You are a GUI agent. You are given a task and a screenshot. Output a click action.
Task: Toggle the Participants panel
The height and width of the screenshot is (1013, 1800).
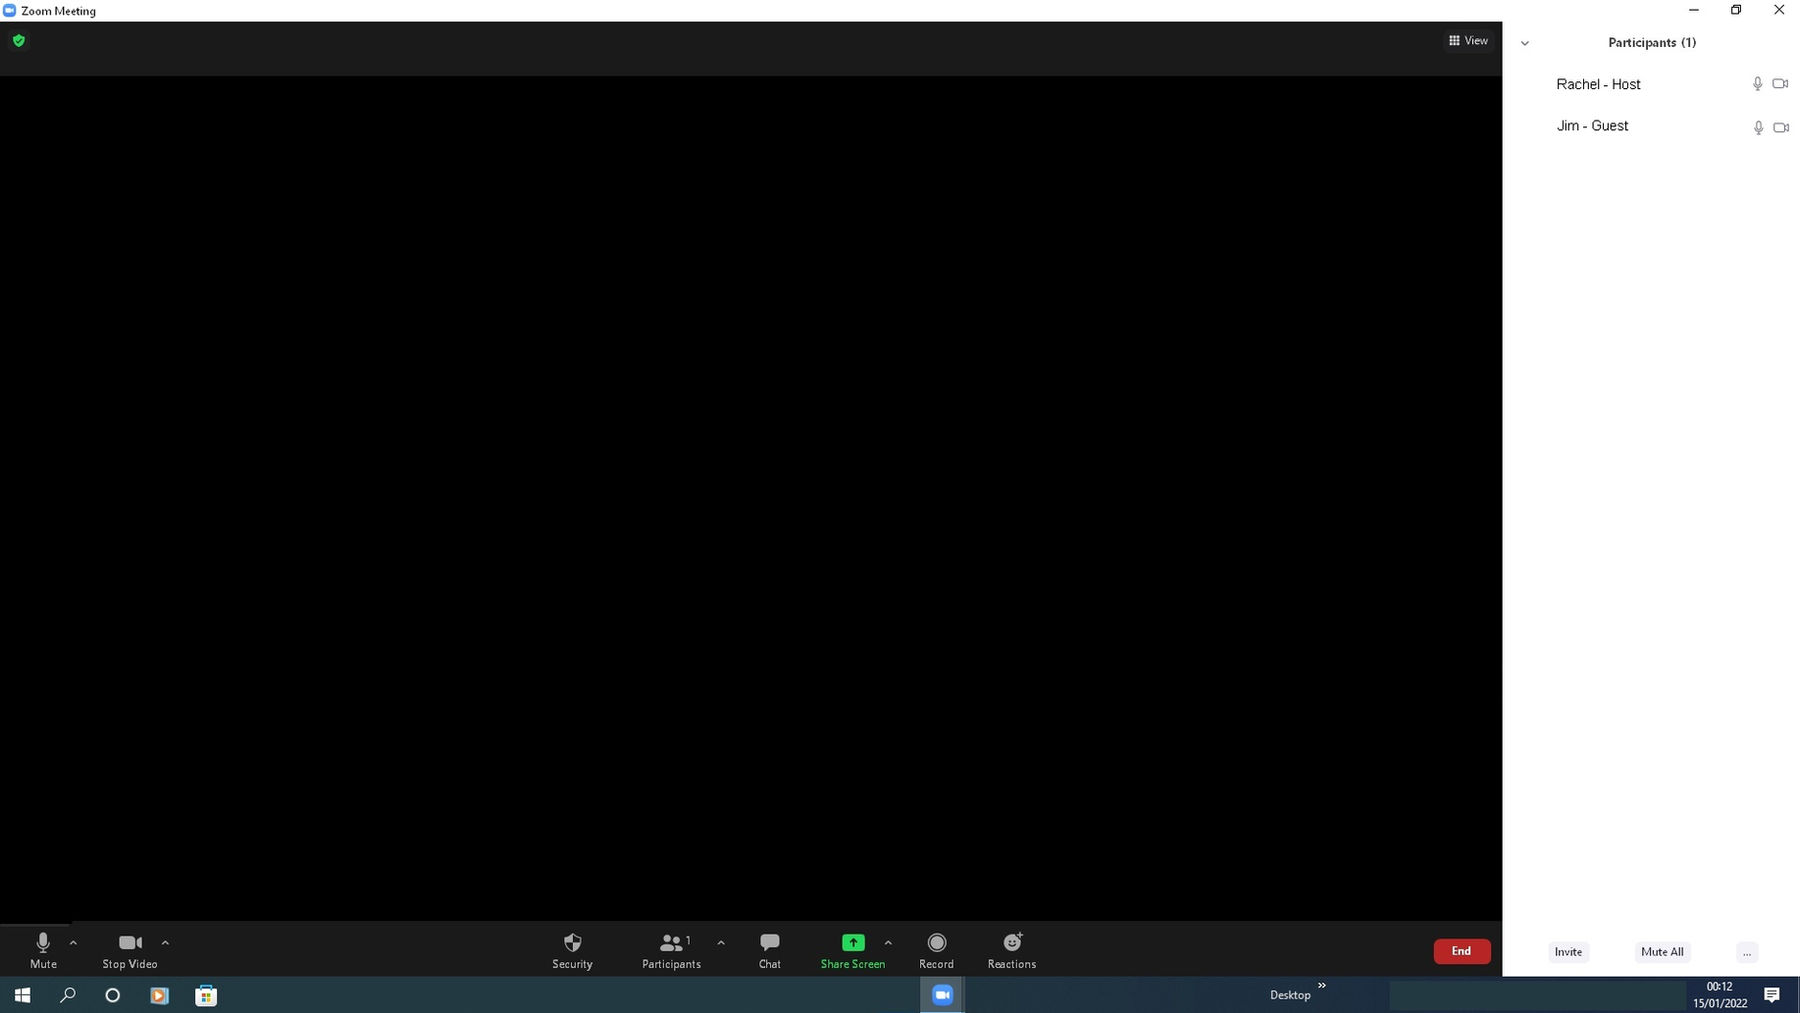[671, 950]
